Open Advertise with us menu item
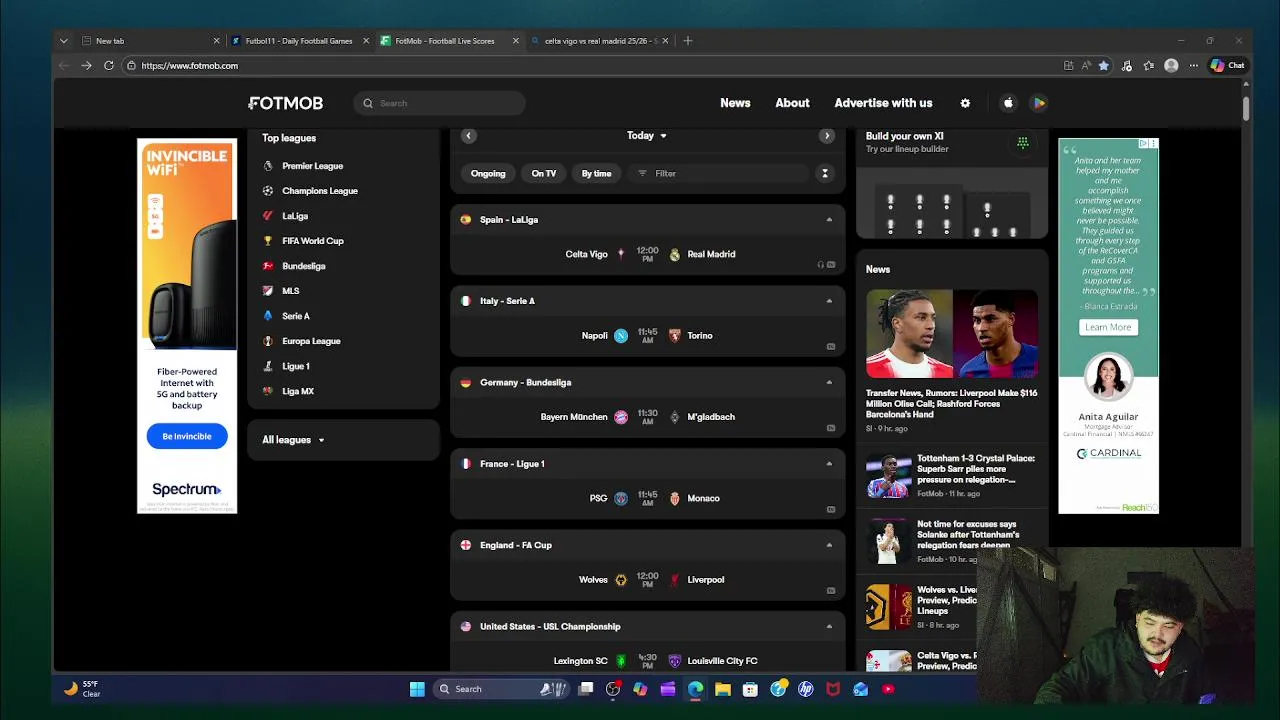 point(883,103)
